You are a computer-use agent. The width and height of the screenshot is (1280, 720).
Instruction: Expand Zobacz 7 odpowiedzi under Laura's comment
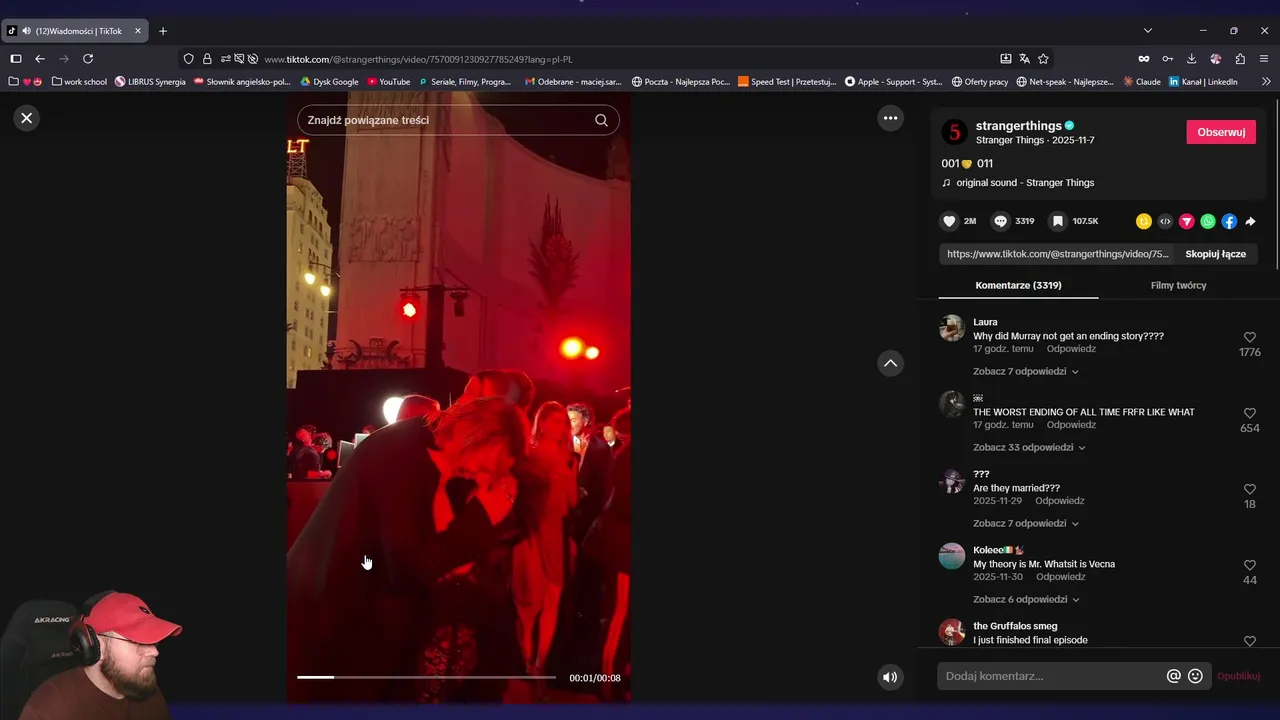pos(1025,371)
